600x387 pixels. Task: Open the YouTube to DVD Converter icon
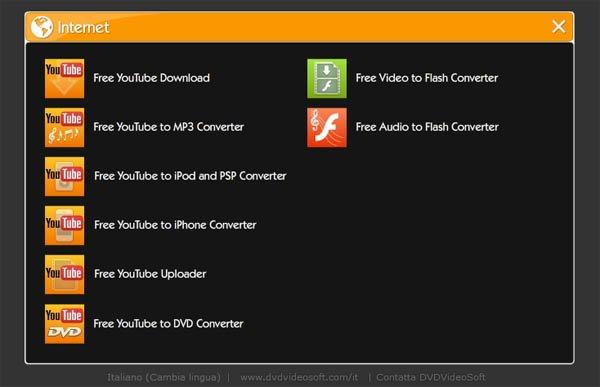coord(64,324)
